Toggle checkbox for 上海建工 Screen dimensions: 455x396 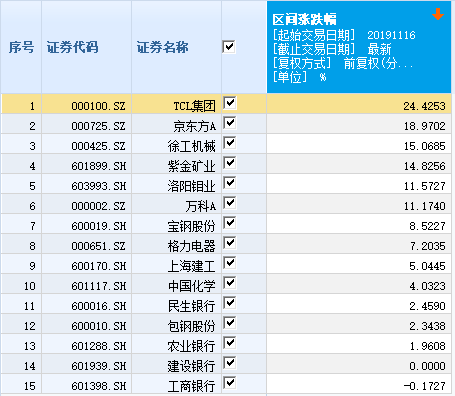point(230,263)
